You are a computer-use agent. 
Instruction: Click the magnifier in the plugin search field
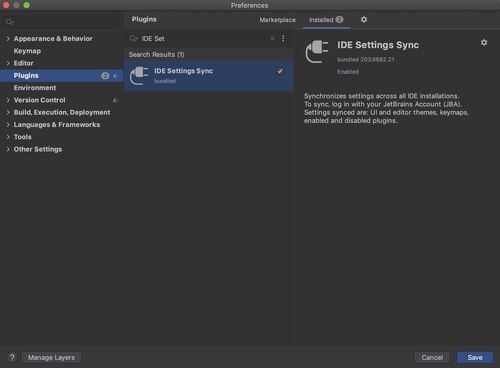point(133,38)
